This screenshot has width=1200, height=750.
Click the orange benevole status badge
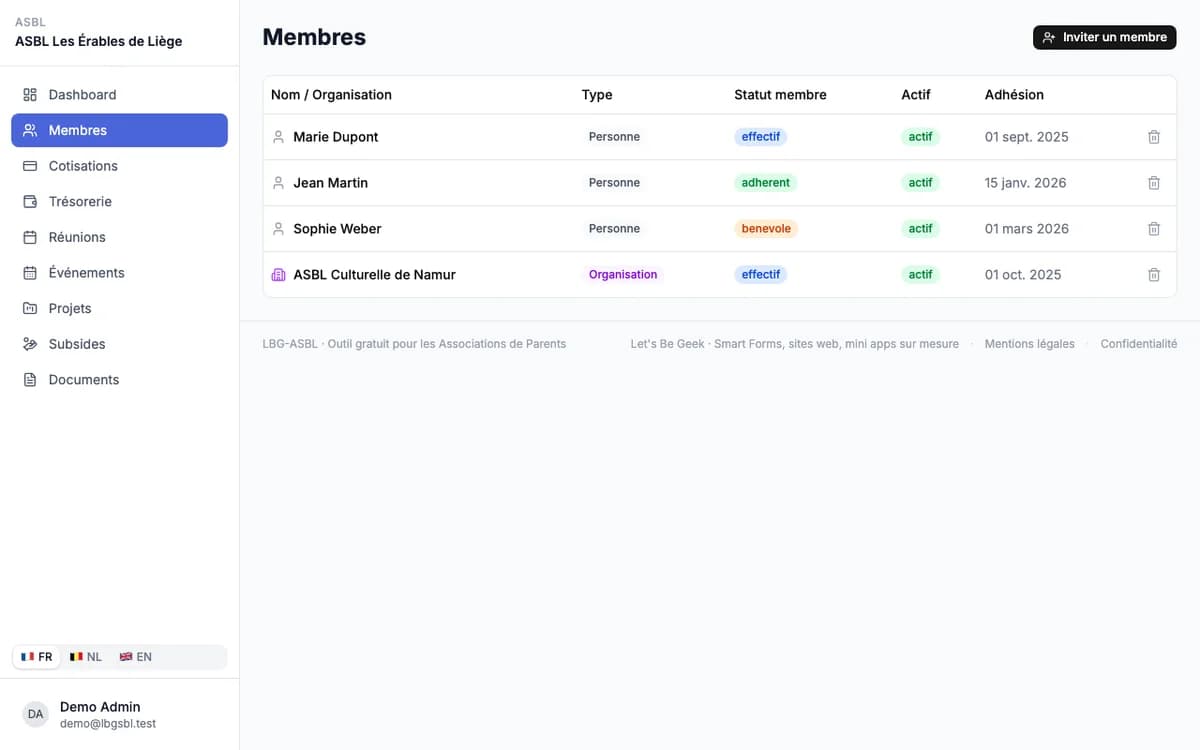(x=766, y=229)
